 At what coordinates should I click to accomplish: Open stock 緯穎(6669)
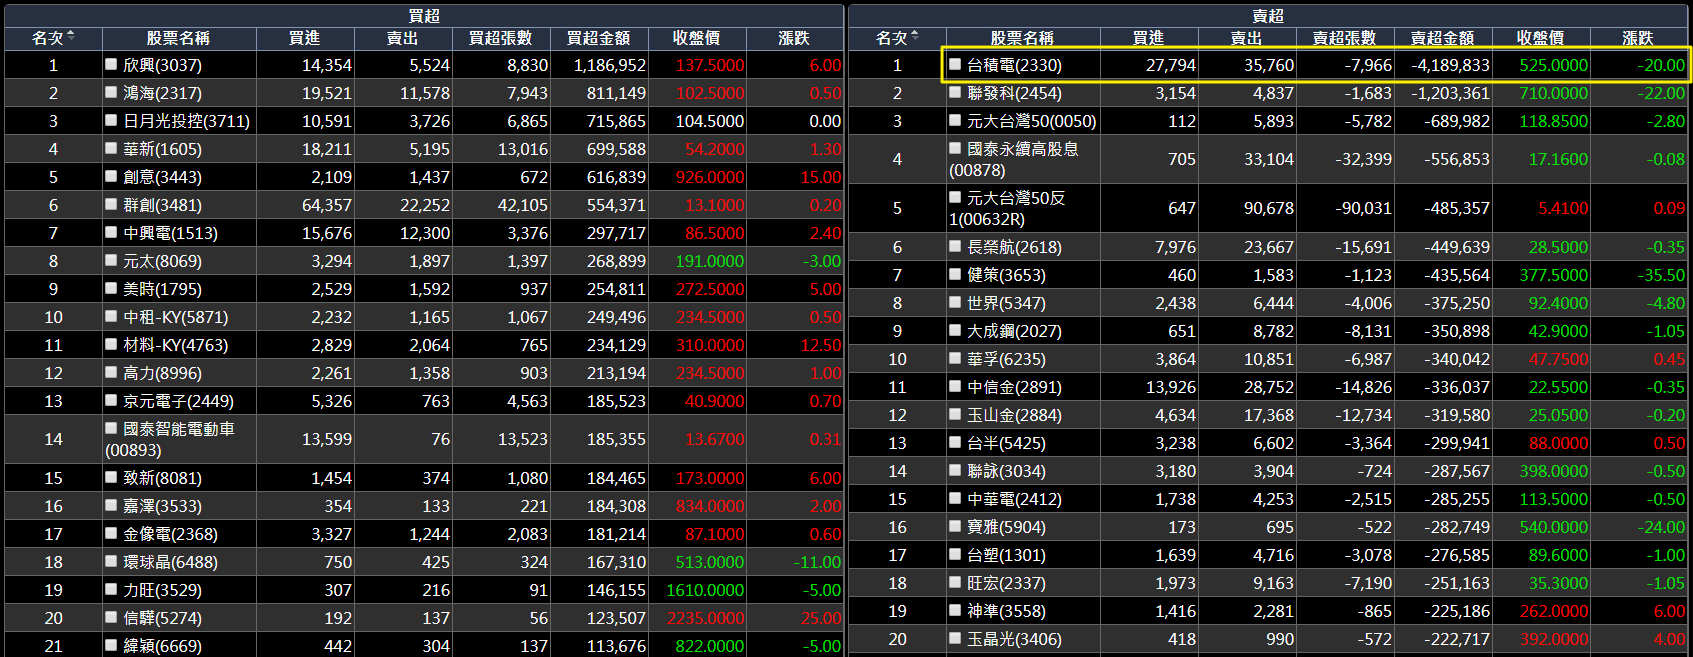click(x=162, y=646)
